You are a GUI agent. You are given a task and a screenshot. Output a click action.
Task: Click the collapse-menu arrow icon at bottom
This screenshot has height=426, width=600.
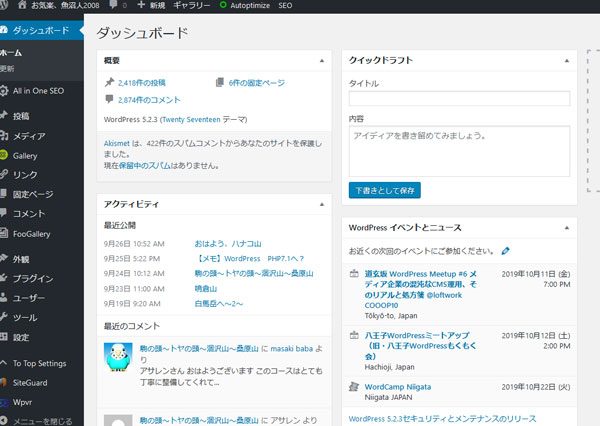coord(3,421)
